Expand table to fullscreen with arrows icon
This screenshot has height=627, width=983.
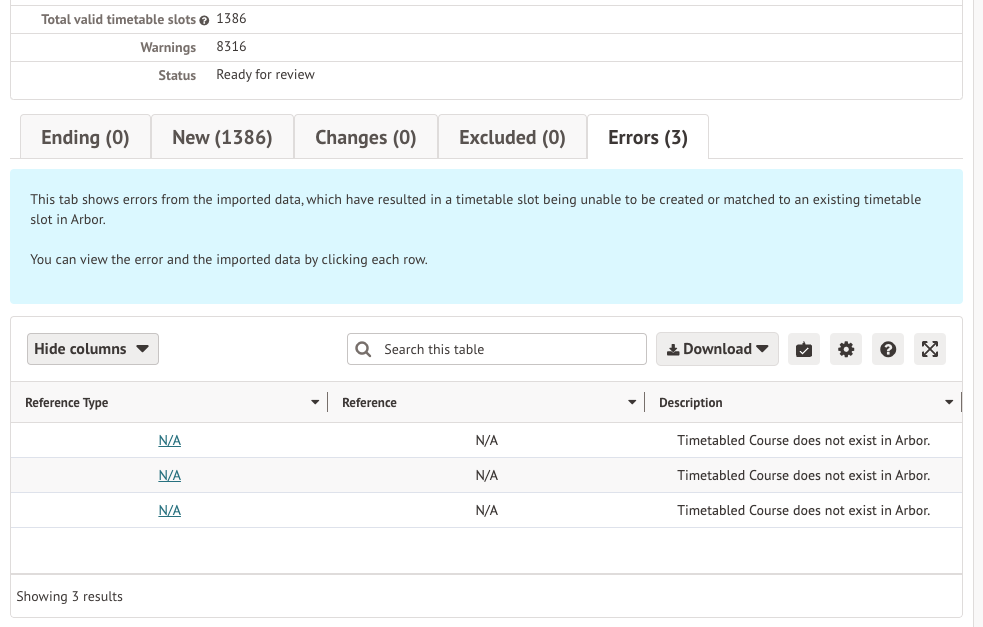(x=930, y=349)
